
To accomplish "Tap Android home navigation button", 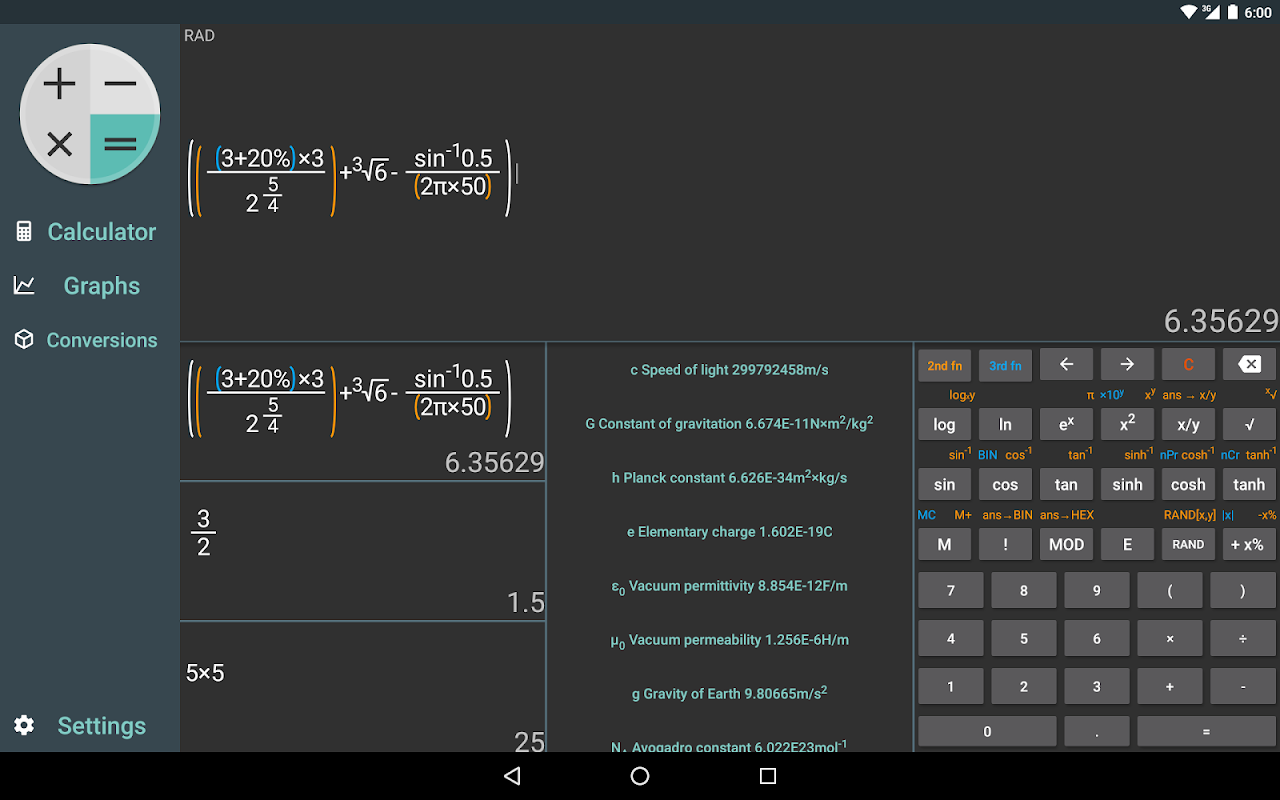I will pyautogui.click(x=640, y=776).
